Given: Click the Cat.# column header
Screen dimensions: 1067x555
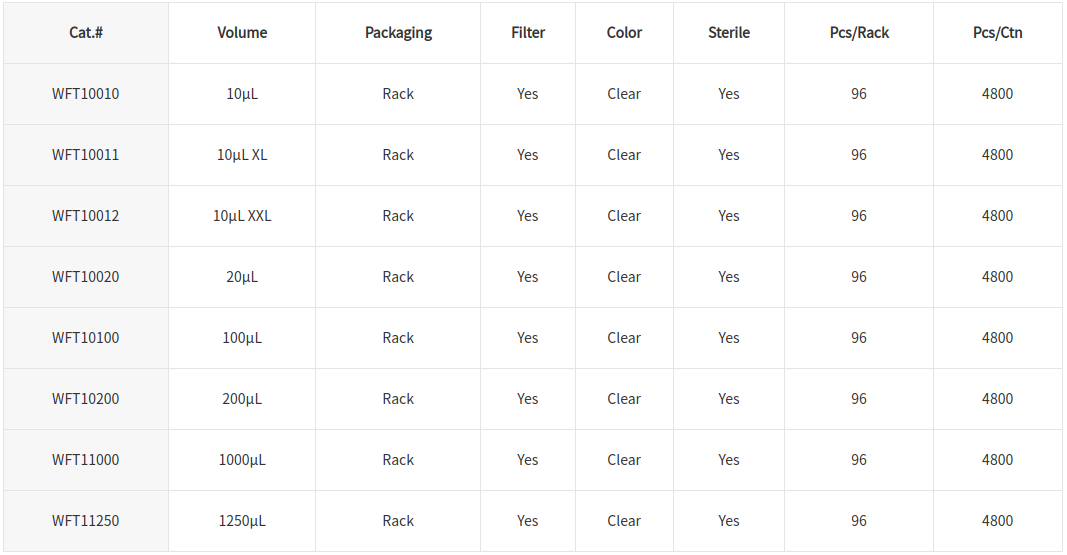Looking at the screenshot, I should [86, 33].
